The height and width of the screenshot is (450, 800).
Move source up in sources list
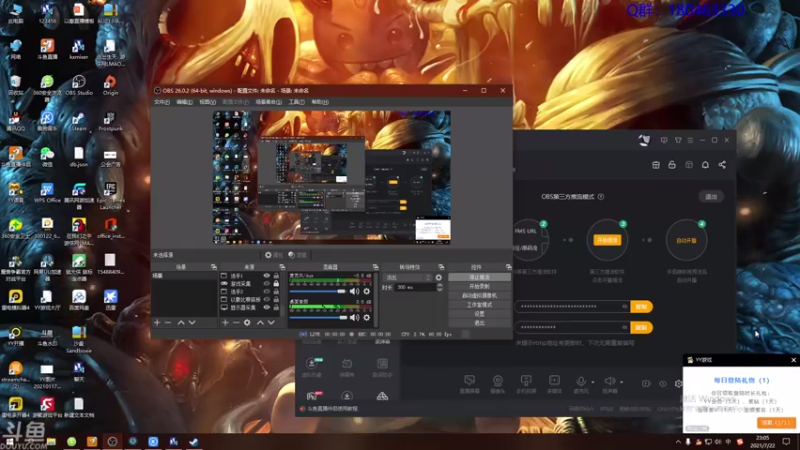pyautogui.click(x=260, y=322)
